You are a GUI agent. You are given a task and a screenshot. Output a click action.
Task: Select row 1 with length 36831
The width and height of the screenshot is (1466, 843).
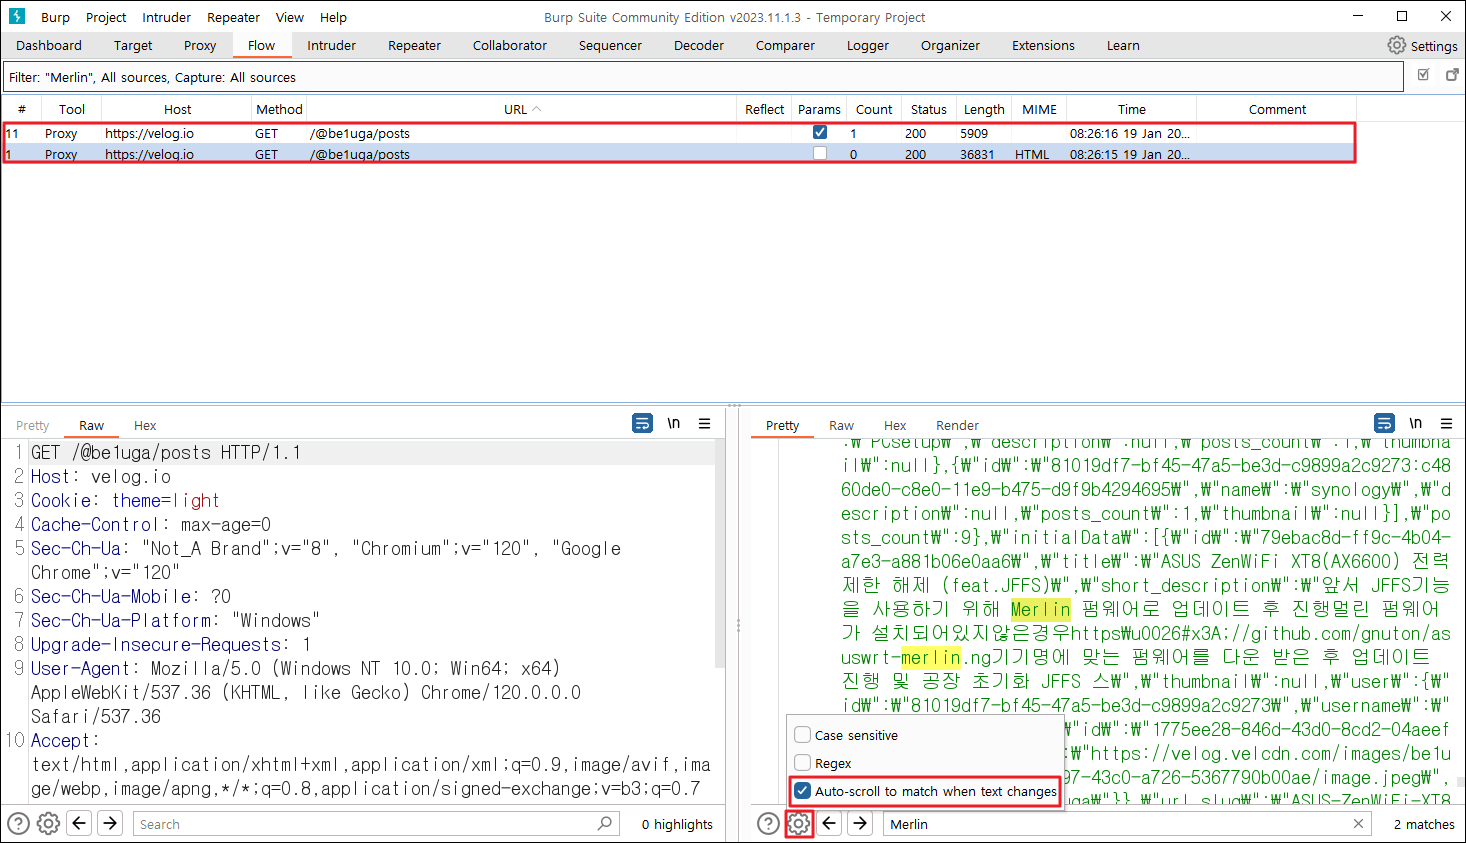coord(678,154)
